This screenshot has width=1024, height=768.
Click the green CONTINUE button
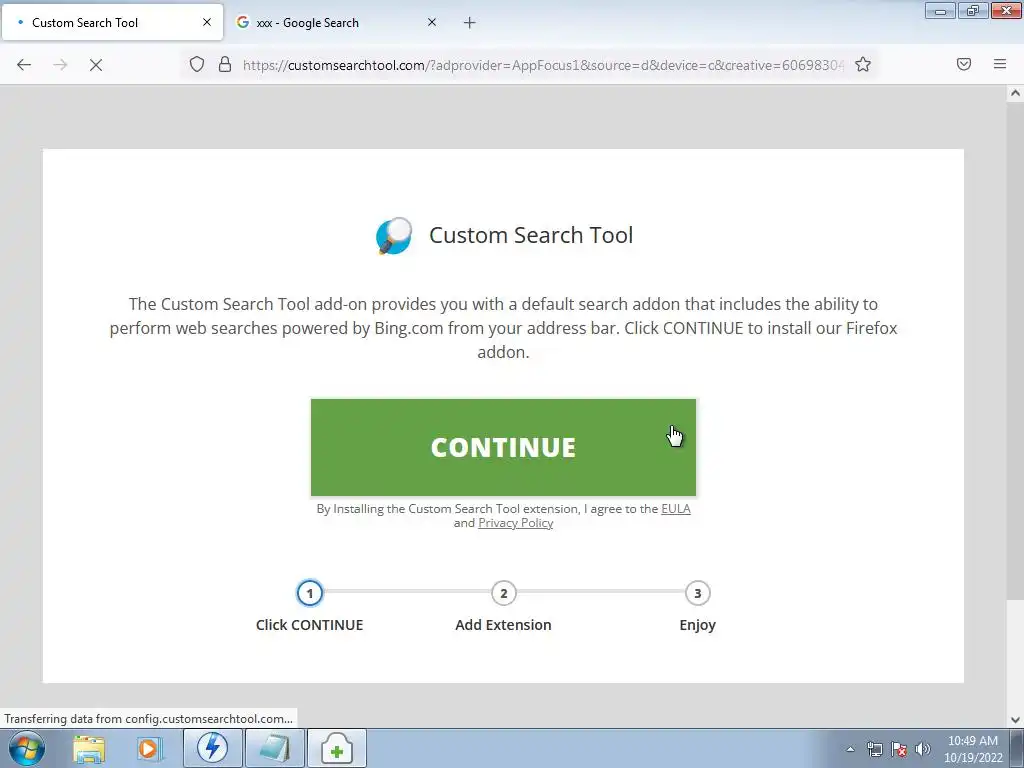(x=503, y=447)
